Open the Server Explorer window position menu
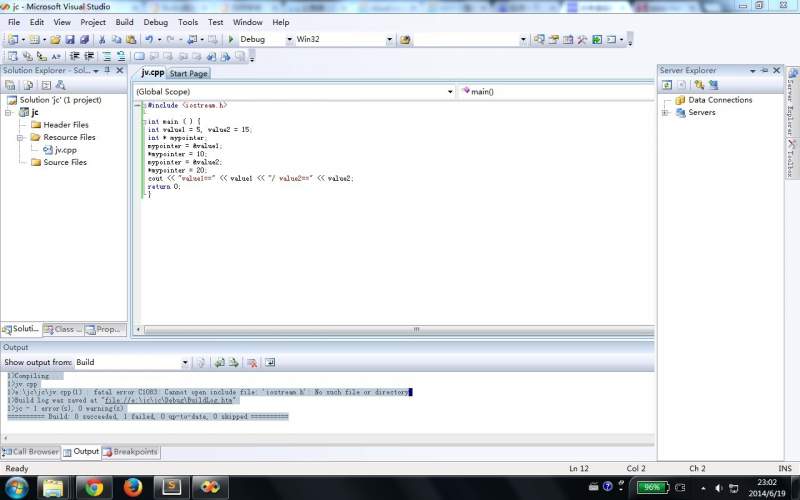This screenshot has width=800, height=500. (x=753, y=71)
